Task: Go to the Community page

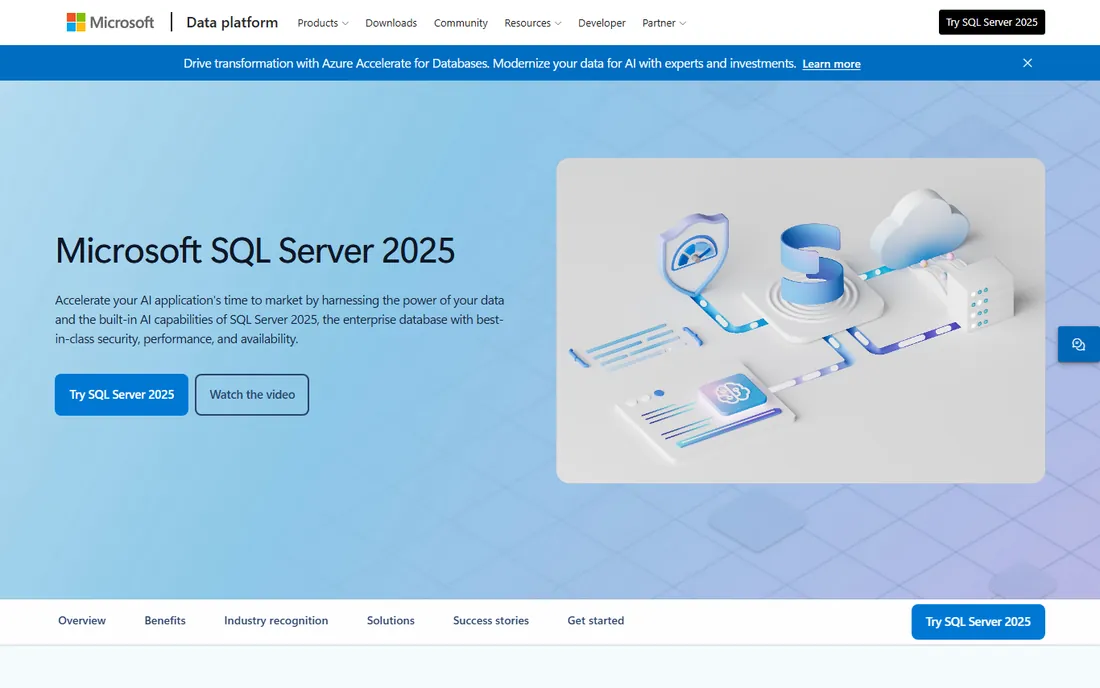Action: coord(460,23)
